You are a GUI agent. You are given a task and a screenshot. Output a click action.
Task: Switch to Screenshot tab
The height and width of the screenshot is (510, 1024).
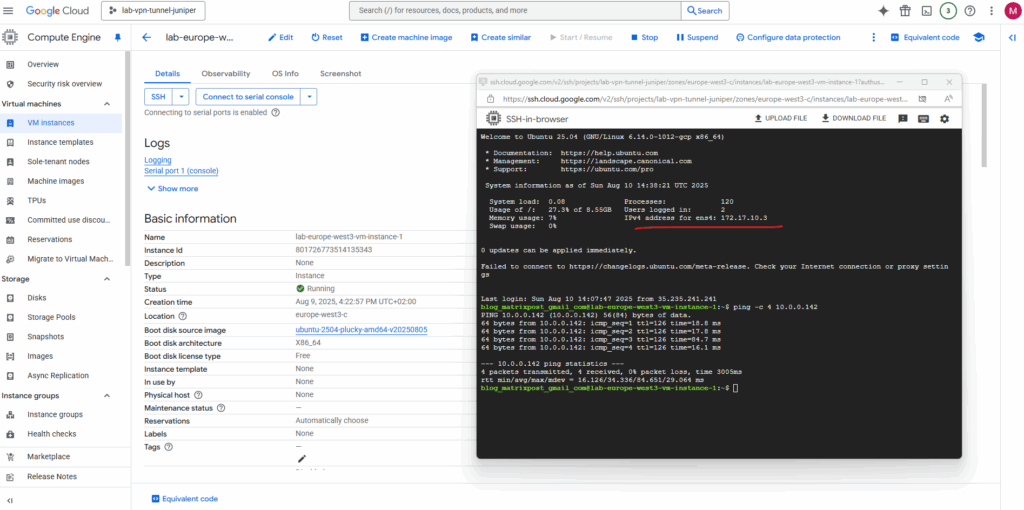click(340, 74)
